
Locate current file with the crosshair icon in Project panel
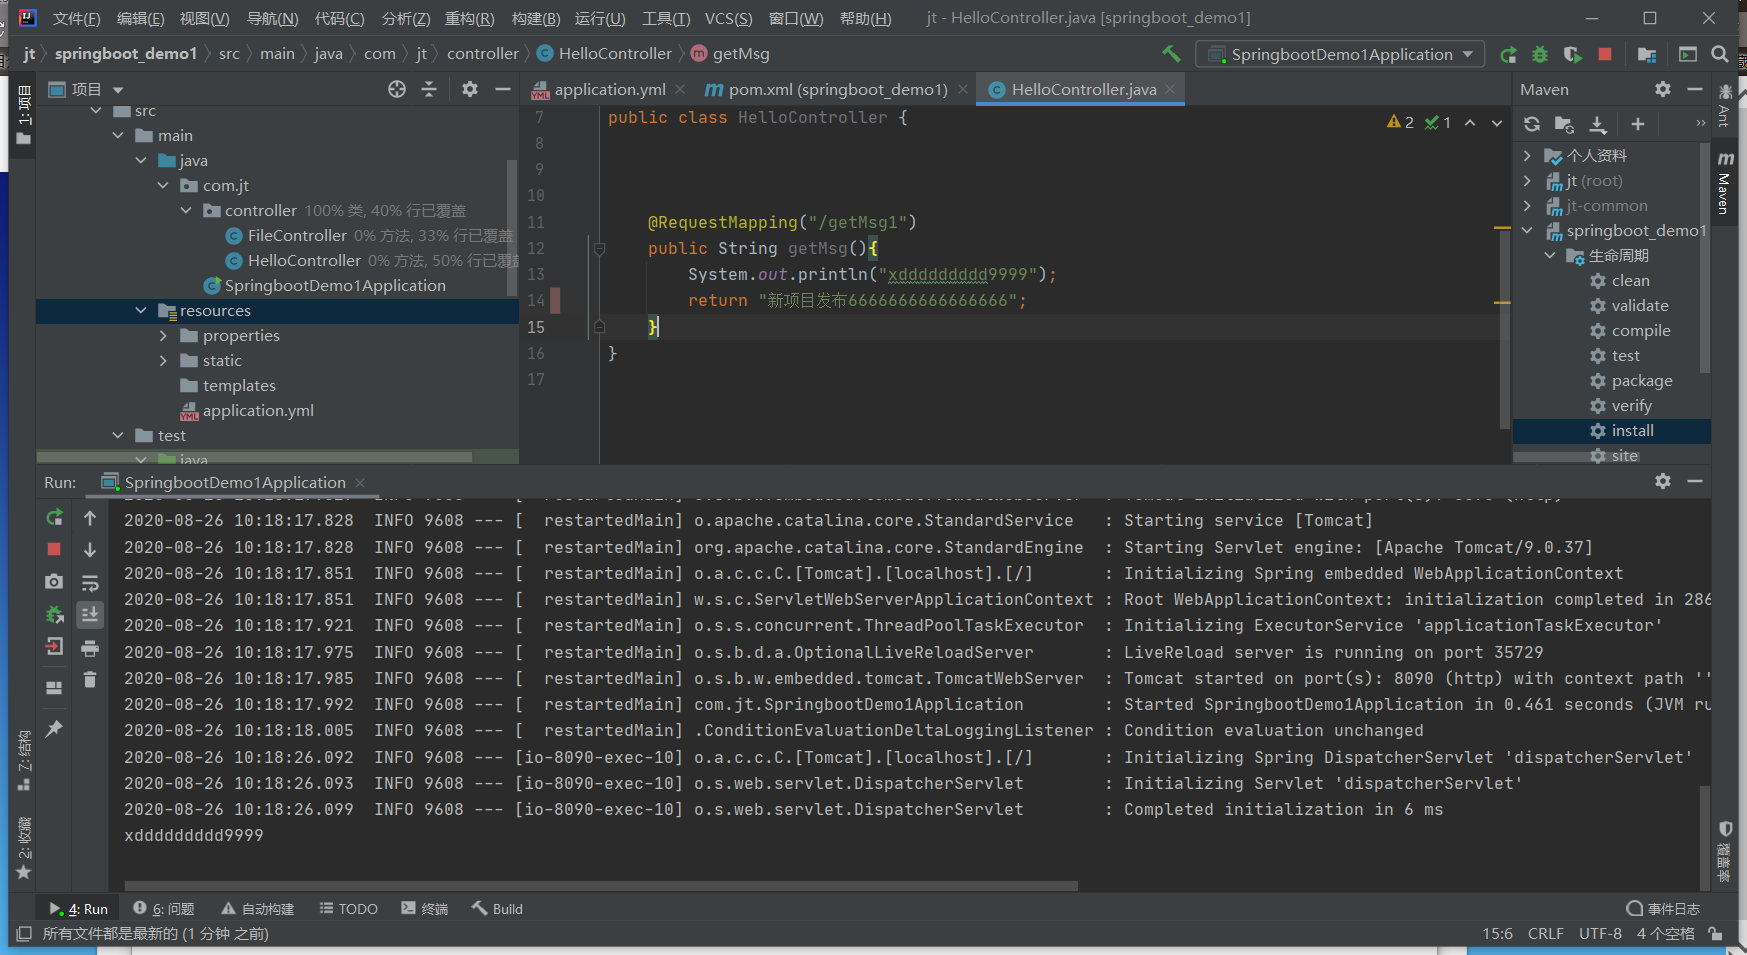pyautogui.click(x=397, y=89)
